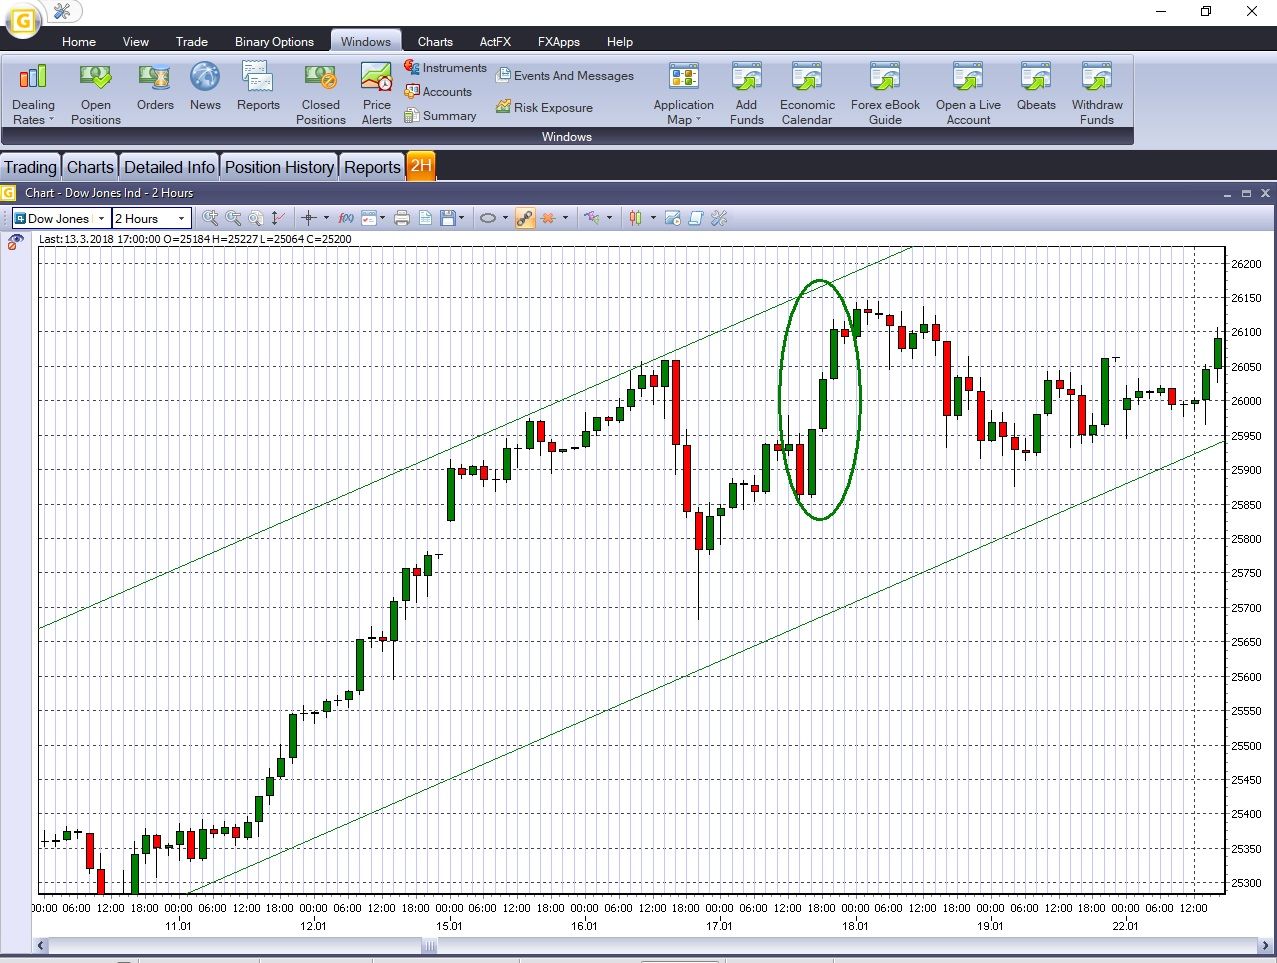Print the chart

[402, 218]
